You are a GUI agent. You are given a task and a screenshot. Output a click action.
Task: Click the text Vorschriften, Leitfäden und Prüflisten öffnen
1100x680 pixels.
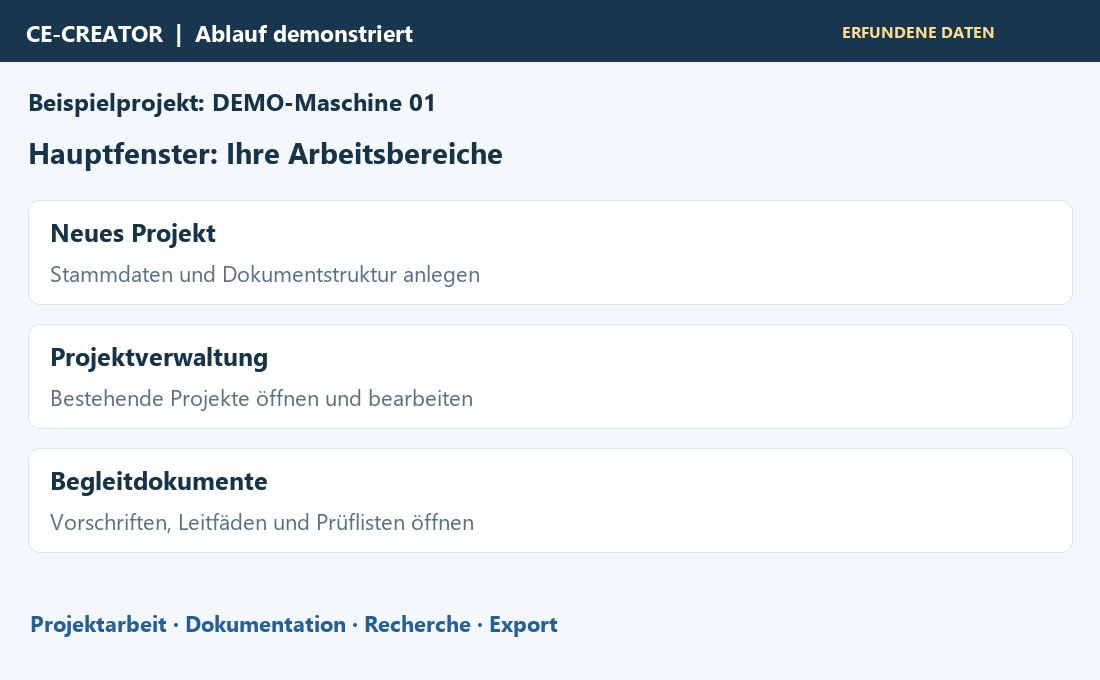click(x=262, y=523)
